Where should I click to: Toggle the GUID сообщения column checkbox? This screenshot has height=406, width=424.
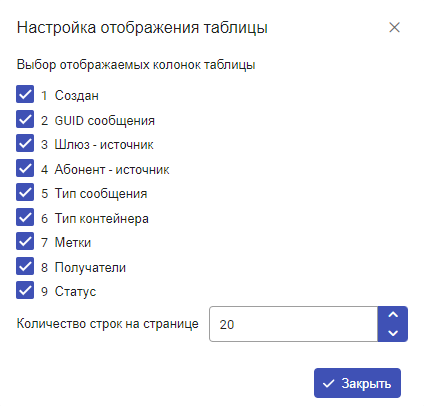pos(25,119)
